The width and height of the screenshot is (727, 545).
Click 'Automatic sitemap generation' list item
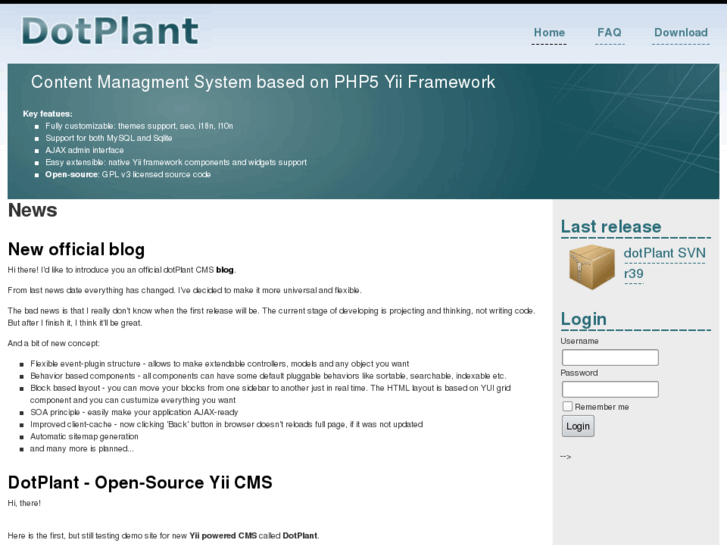pos(84,436)
